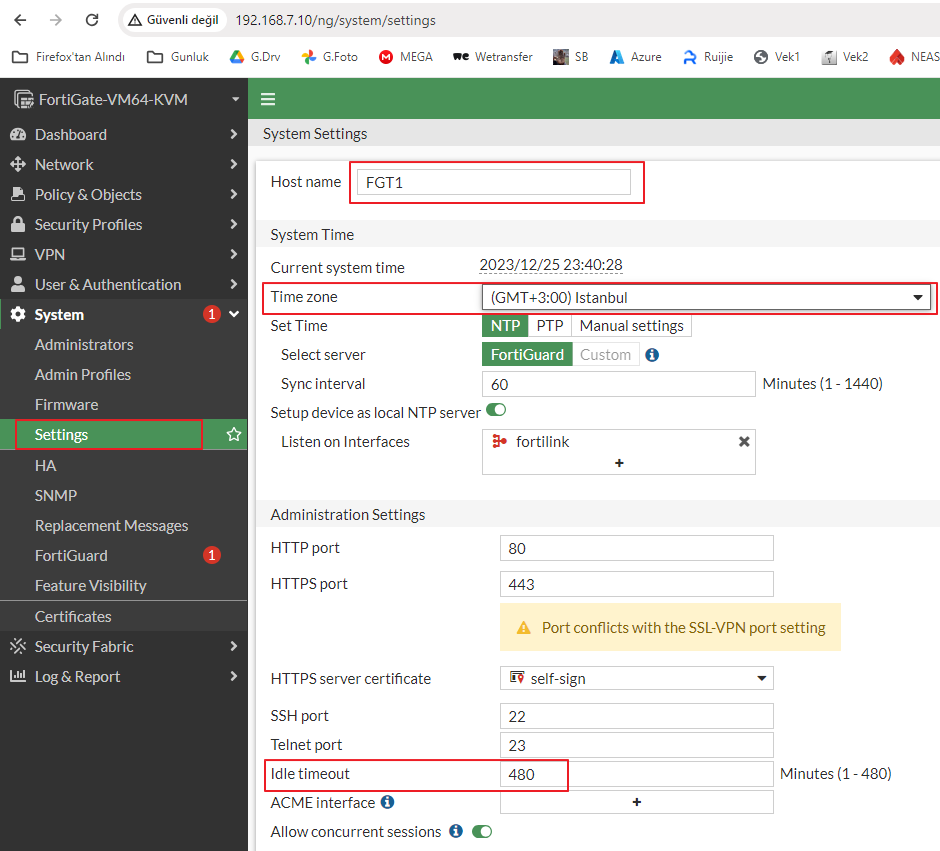Click the Host name field
Image resolution: width=940 pixels, height=851 pixels.
point(493,182)
